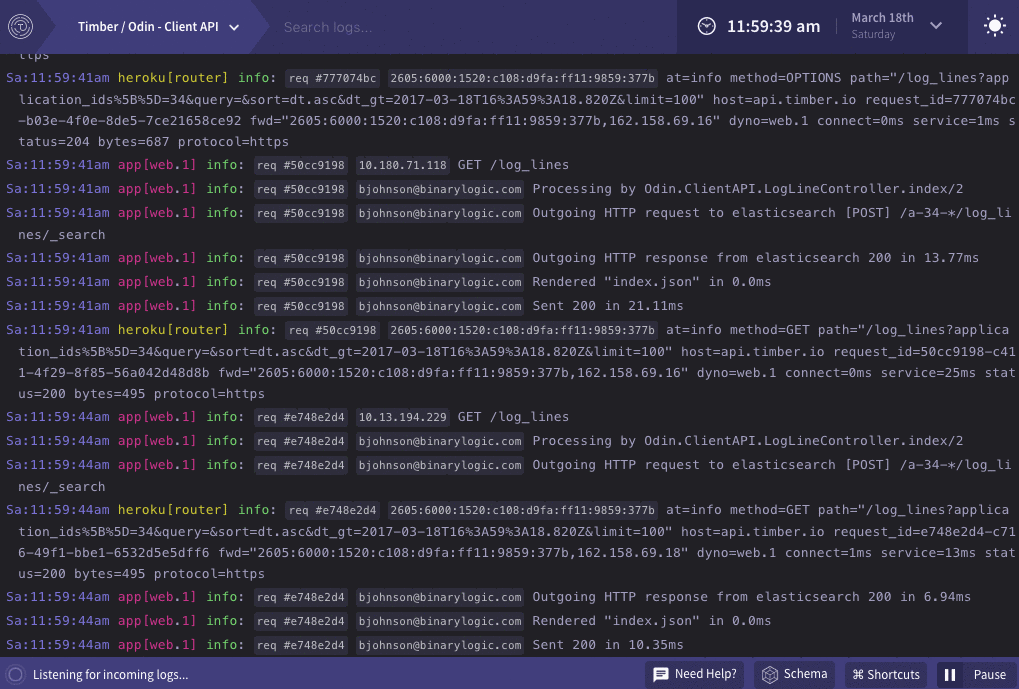The height and width of the screenshot is (689, 1019).
Task: Click the IPv6 tag on the method=OPTIONS router line
Action: [522, 78]
